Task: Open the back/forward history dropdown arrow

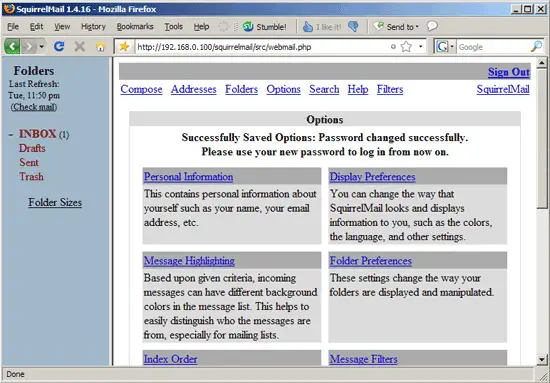Action: coord(41,47)
